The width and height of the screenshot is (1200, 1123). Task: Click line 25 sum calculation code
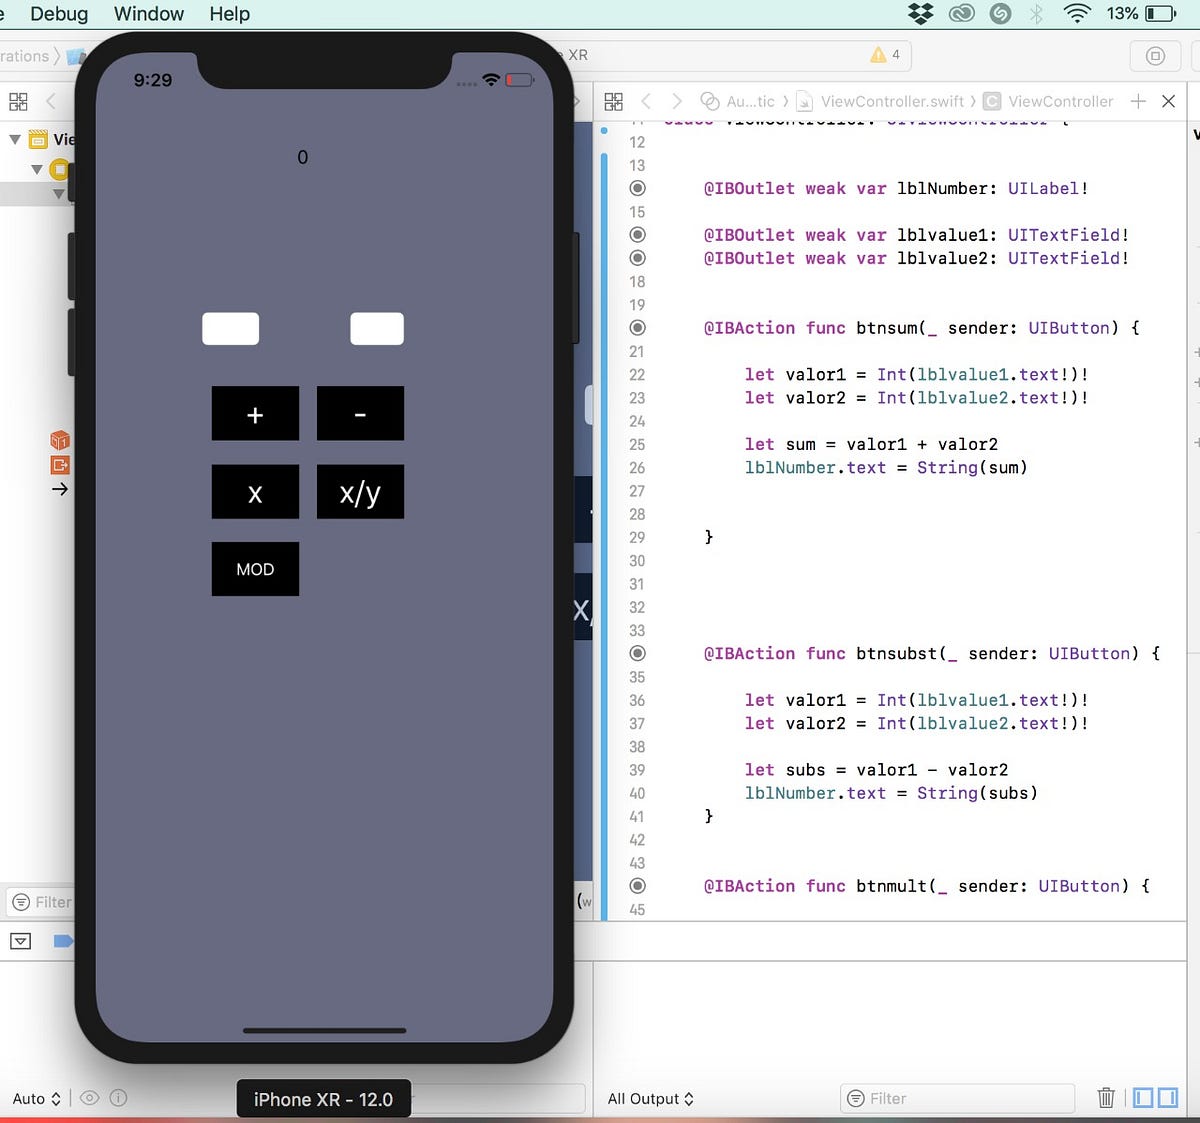(x=871, y=444)
